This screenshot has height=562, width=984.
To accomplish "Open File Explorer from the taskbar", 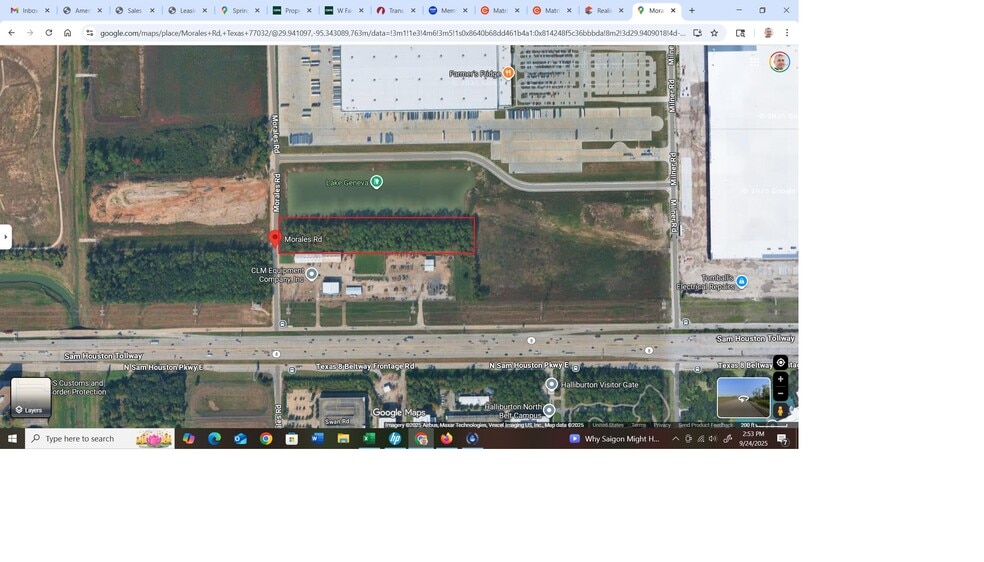I will pos(343,438).
